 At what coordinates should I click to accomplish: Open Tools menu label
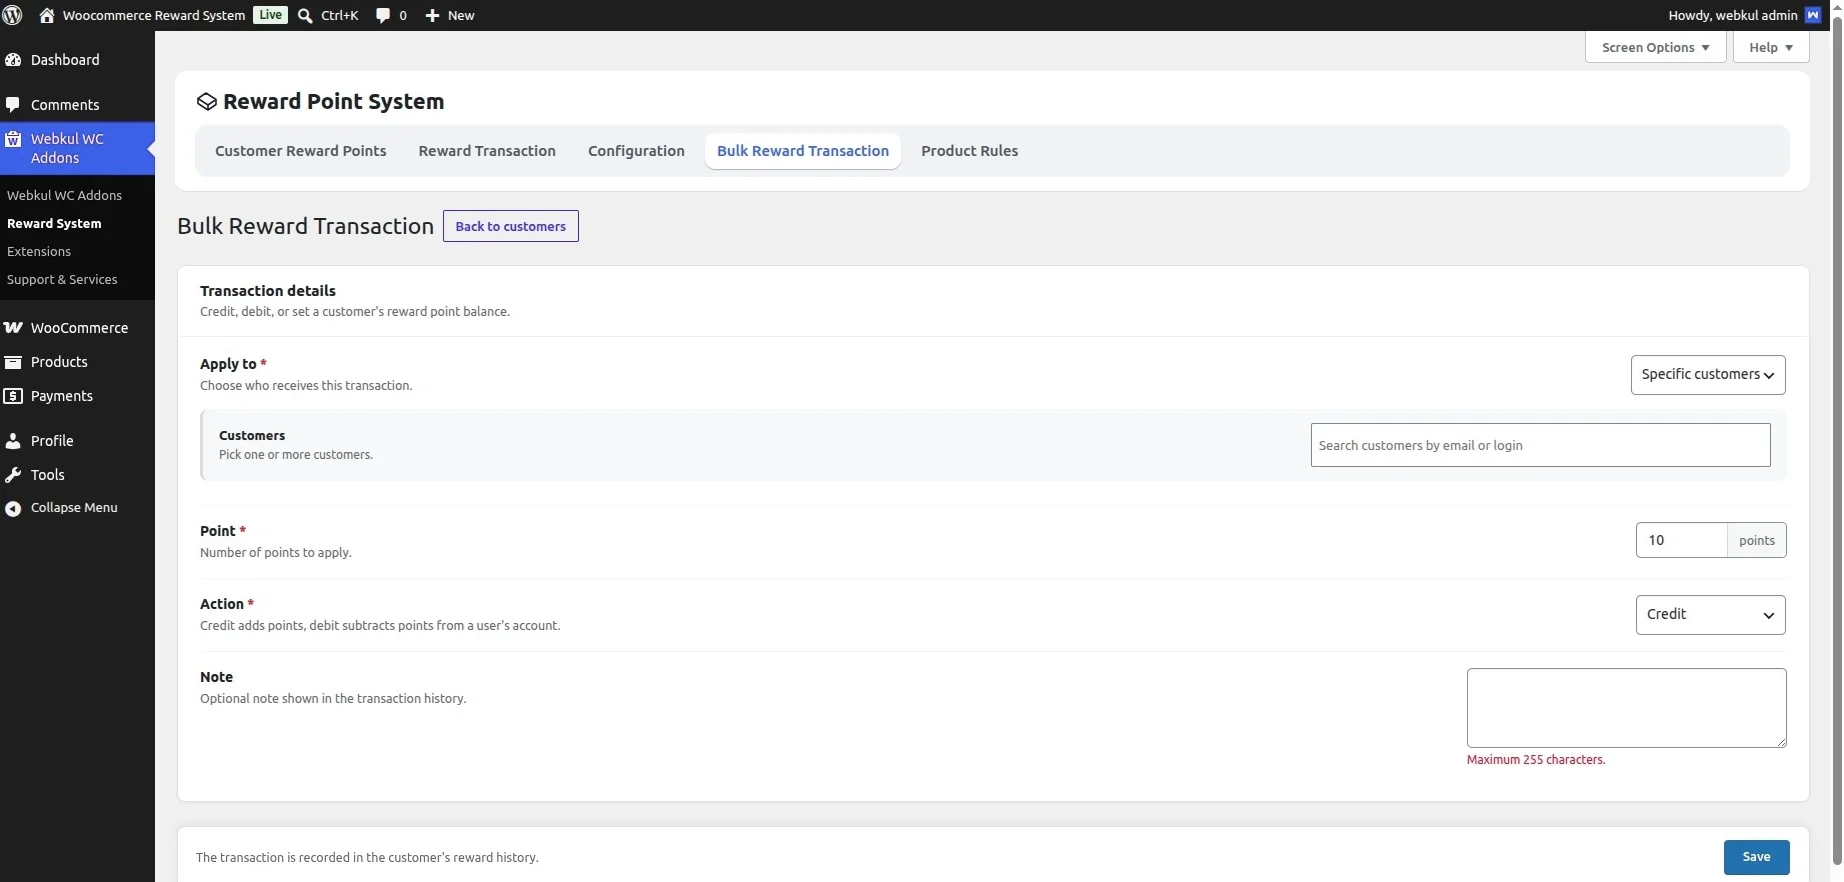tap(48, 475)
